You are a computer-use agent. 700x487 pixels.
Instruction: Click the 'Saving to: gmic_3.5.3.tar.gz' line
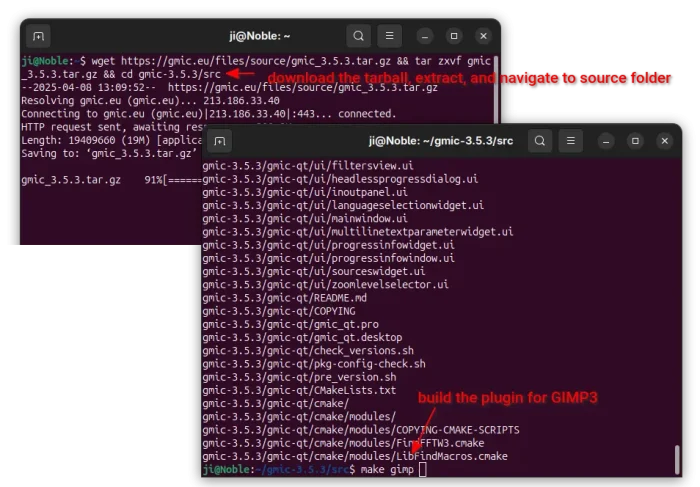tap(109, 154)
